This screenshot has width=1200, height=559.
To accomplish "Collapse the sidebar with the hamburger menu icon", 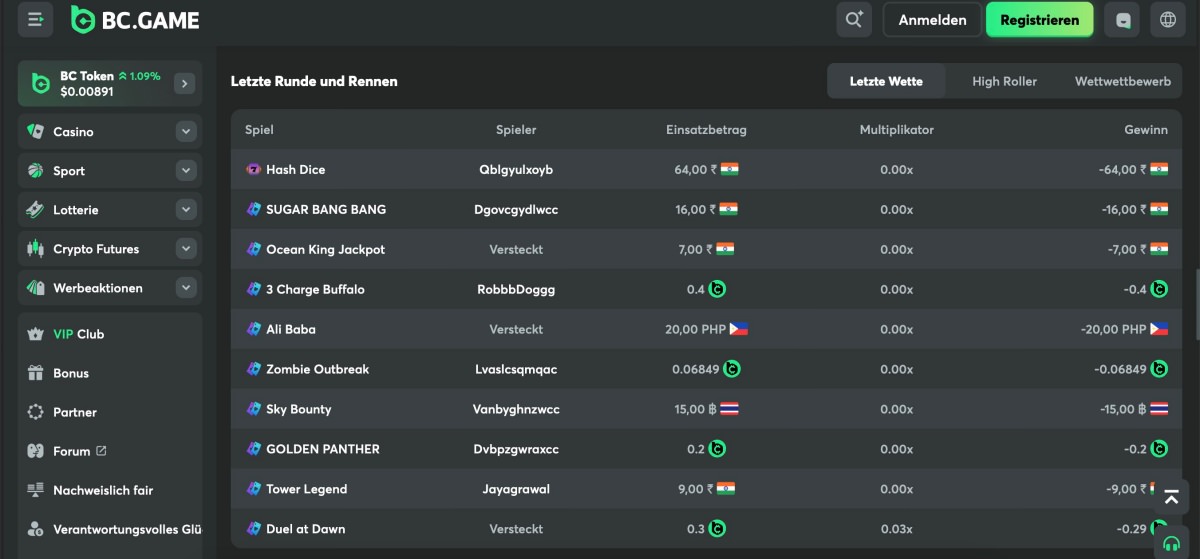I will coord(36,19).
